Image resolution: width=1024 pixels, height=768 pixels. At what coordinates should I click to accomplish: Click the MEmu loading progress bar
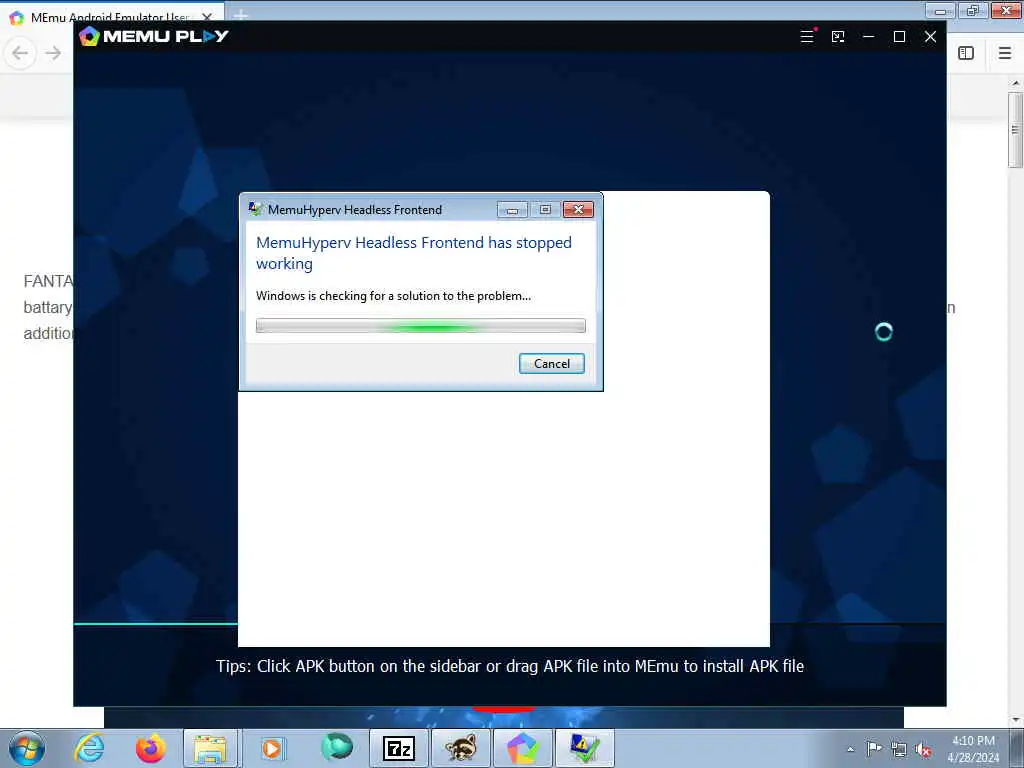point(509,624)
